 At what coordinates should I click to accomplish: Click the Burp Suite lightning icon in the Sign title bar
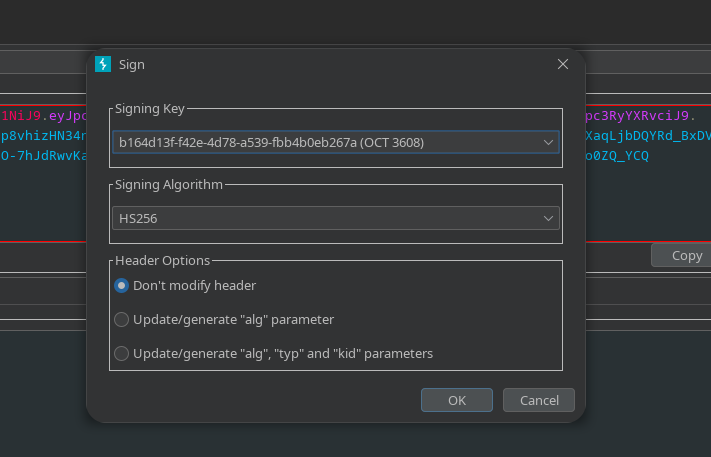tap(102, 64)
